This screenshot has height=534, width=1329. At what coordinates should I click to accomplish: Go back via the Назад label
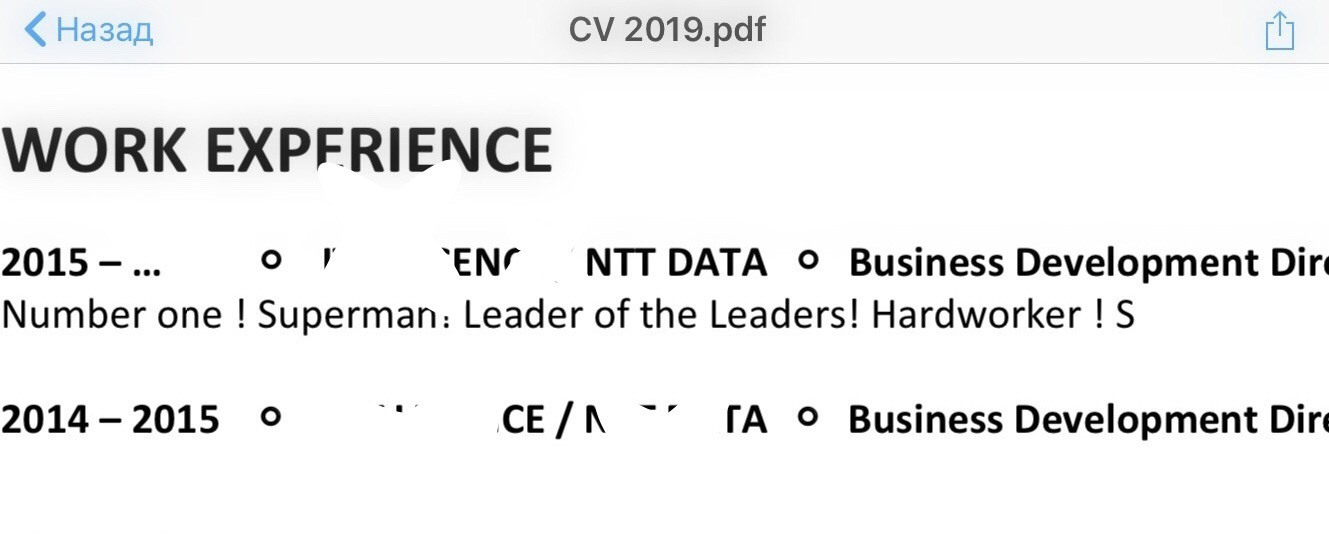click(x=104, y=30)
